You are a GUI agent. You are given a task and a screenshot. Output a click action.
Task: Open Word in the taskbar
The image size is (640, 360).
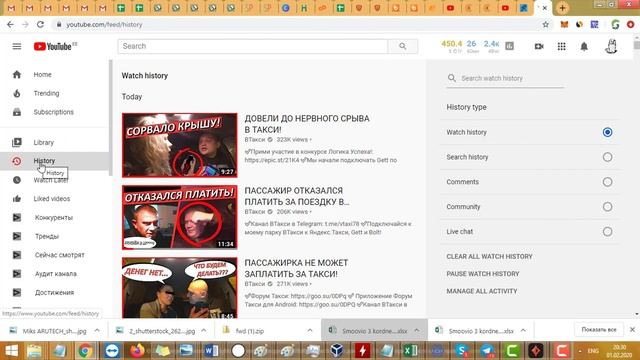211,351
